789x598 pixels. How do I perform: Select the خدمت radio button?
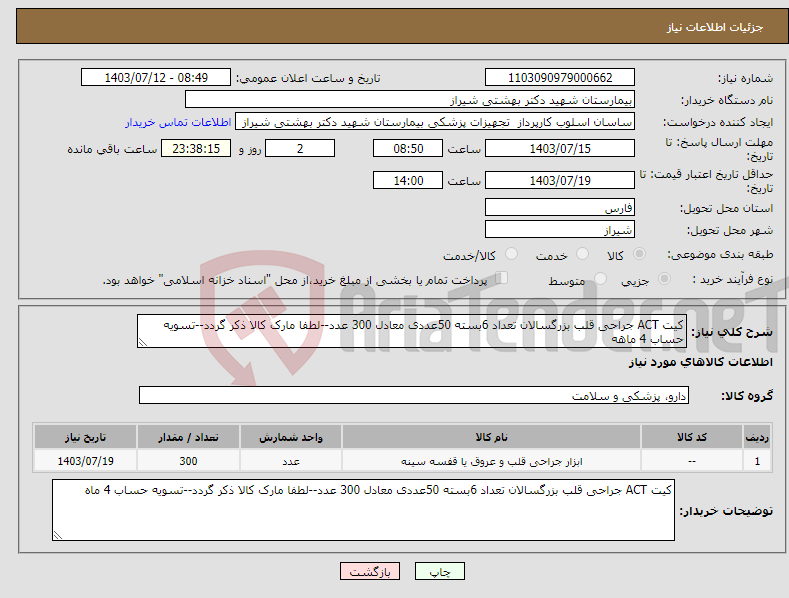tap(582, 254)
